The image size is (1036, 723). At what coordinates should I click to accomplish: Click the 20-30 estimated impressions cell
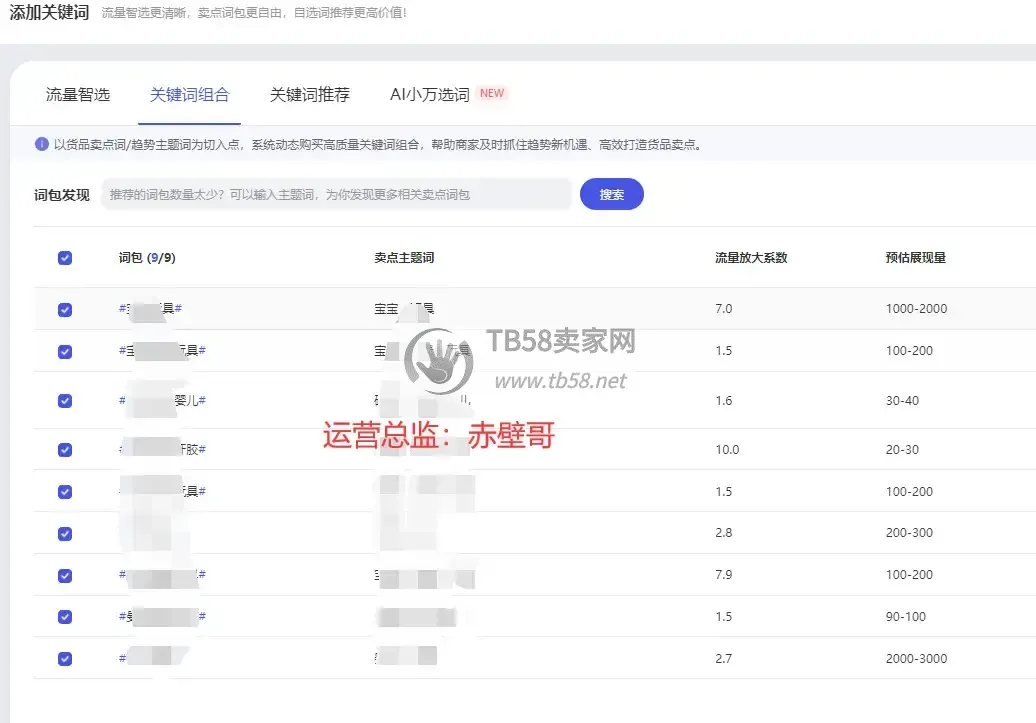[x=902, y=449]
